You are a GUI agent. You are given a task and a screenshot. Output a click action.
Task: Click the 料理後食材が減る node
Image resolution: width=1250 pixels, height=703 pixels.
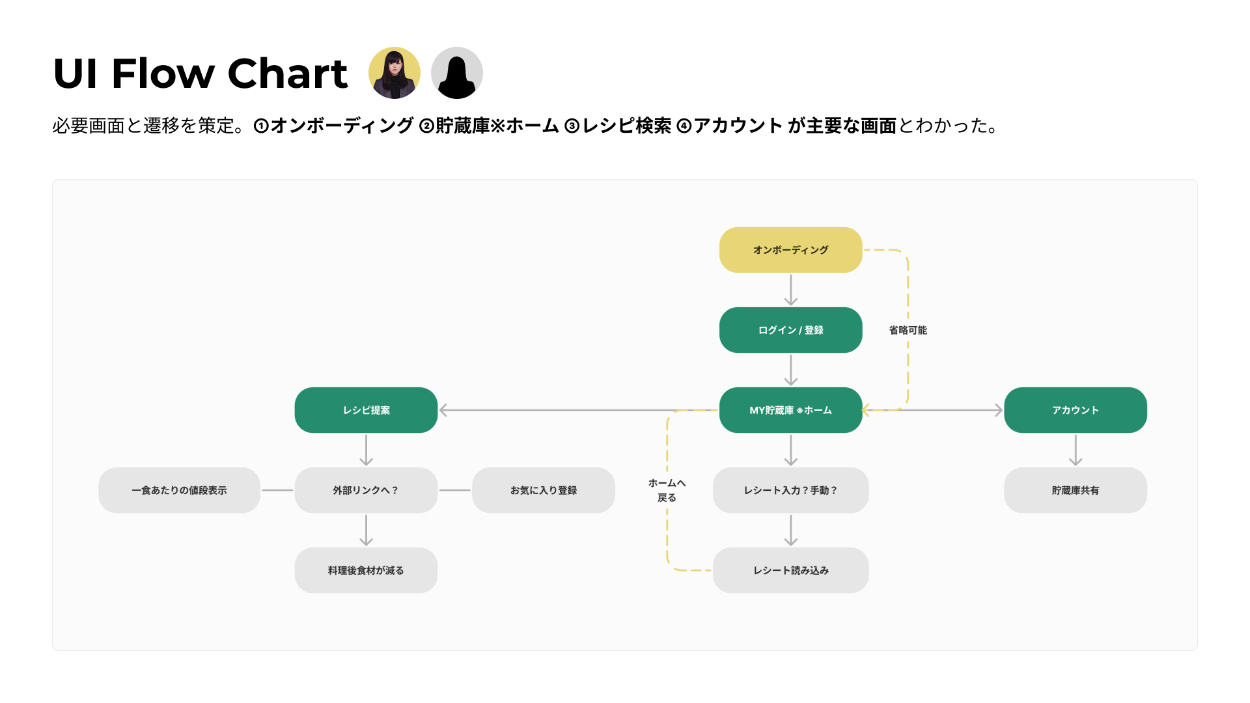click(x=366, y=570)
